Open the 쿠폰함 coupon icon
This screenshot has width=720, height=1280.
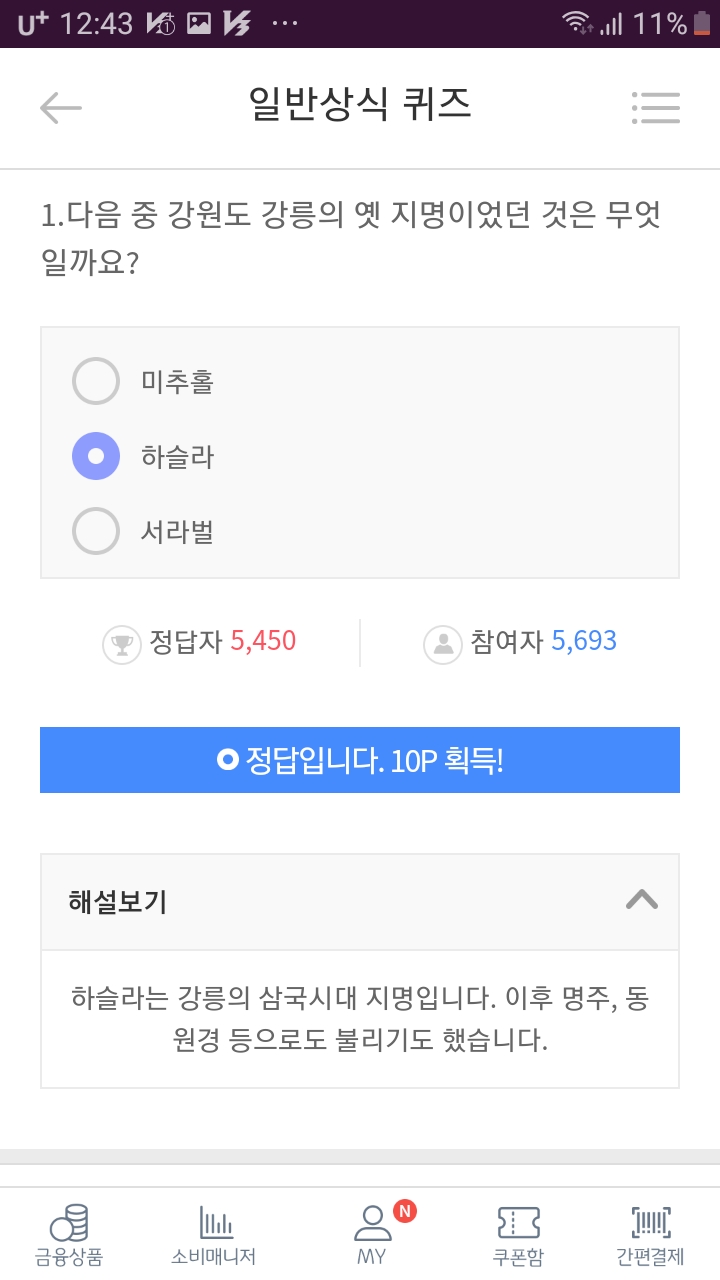tap(518, 1223)
